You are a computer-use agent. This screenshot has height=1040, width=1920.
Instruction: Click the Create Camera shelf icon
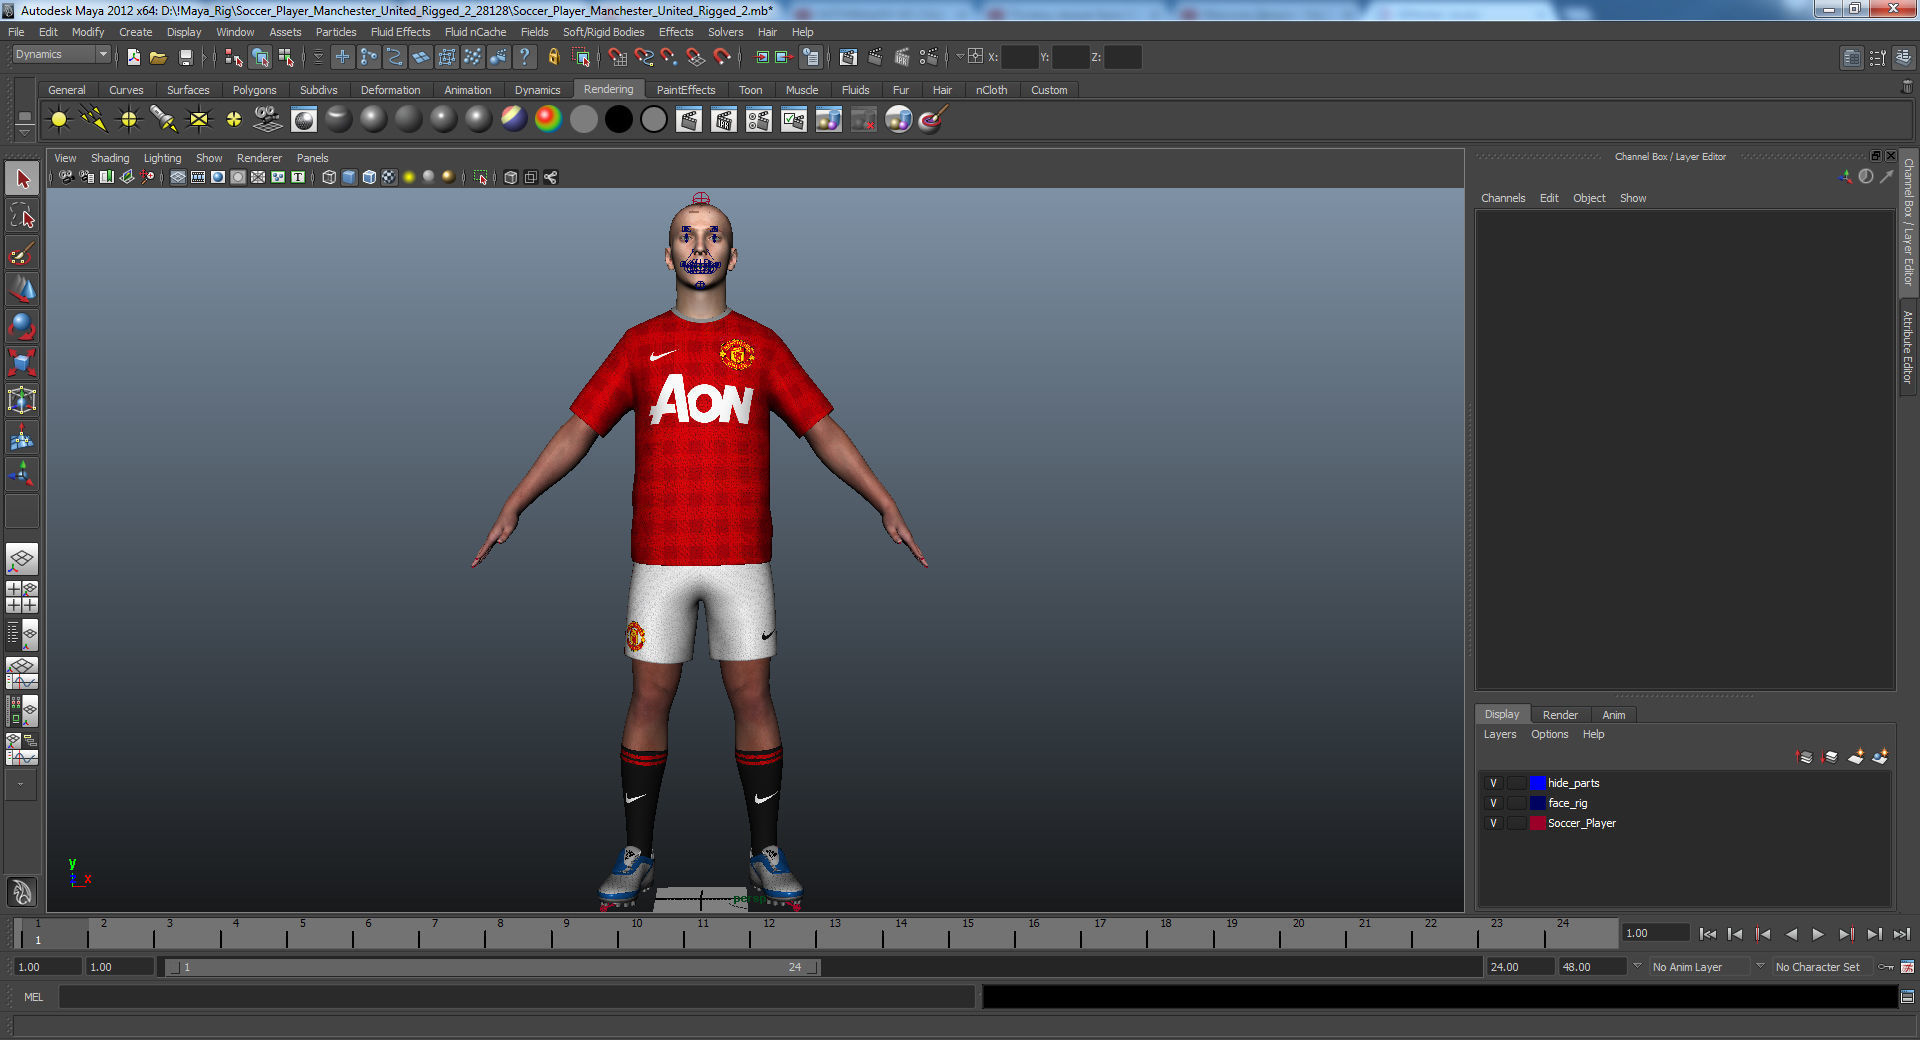tap(268, 120)
